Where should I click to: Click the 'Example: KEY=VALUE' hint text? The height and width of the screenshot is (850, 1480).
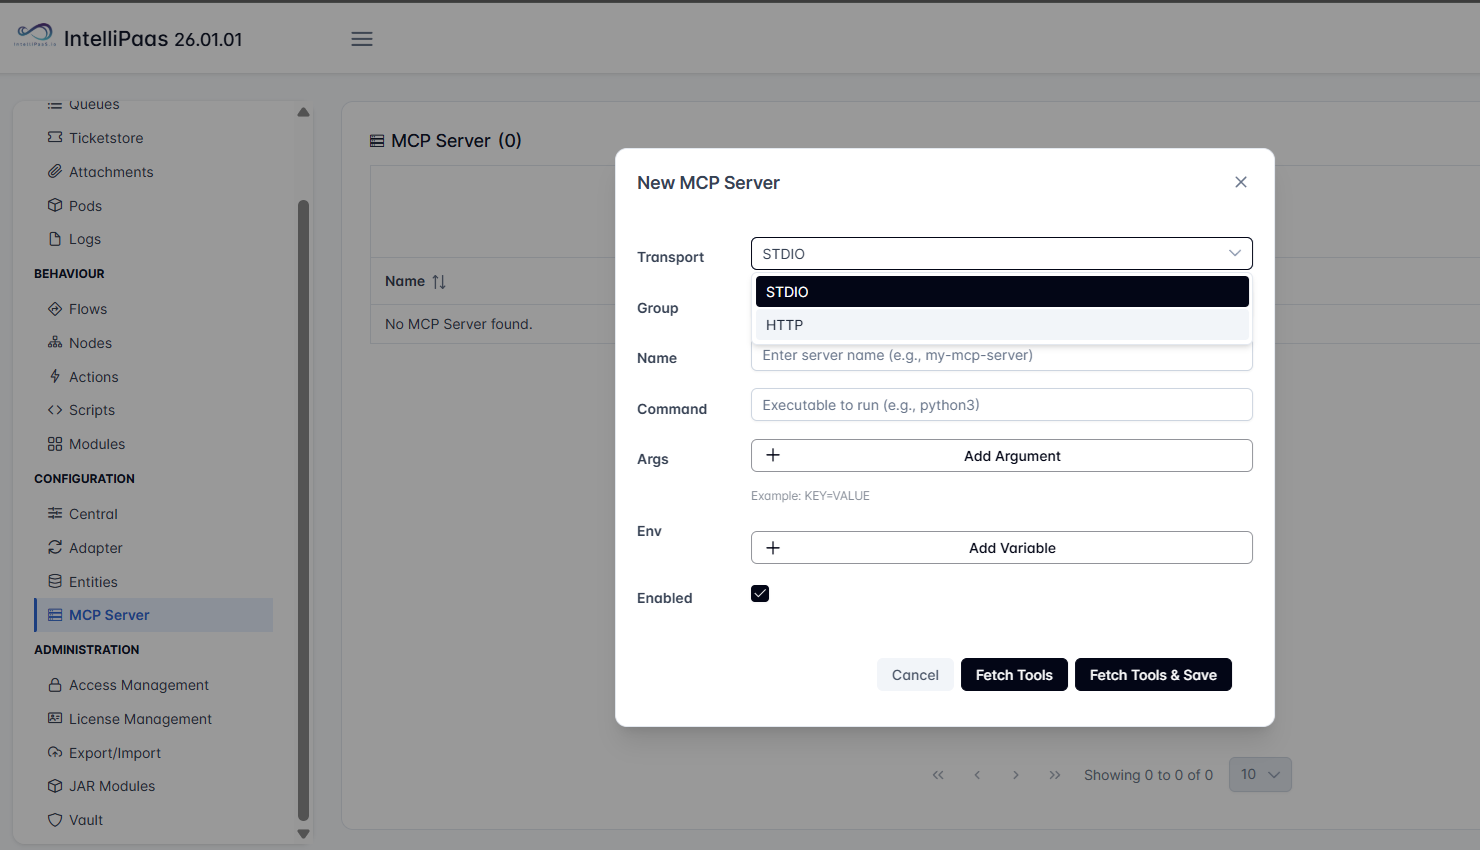tap(810, 496)
